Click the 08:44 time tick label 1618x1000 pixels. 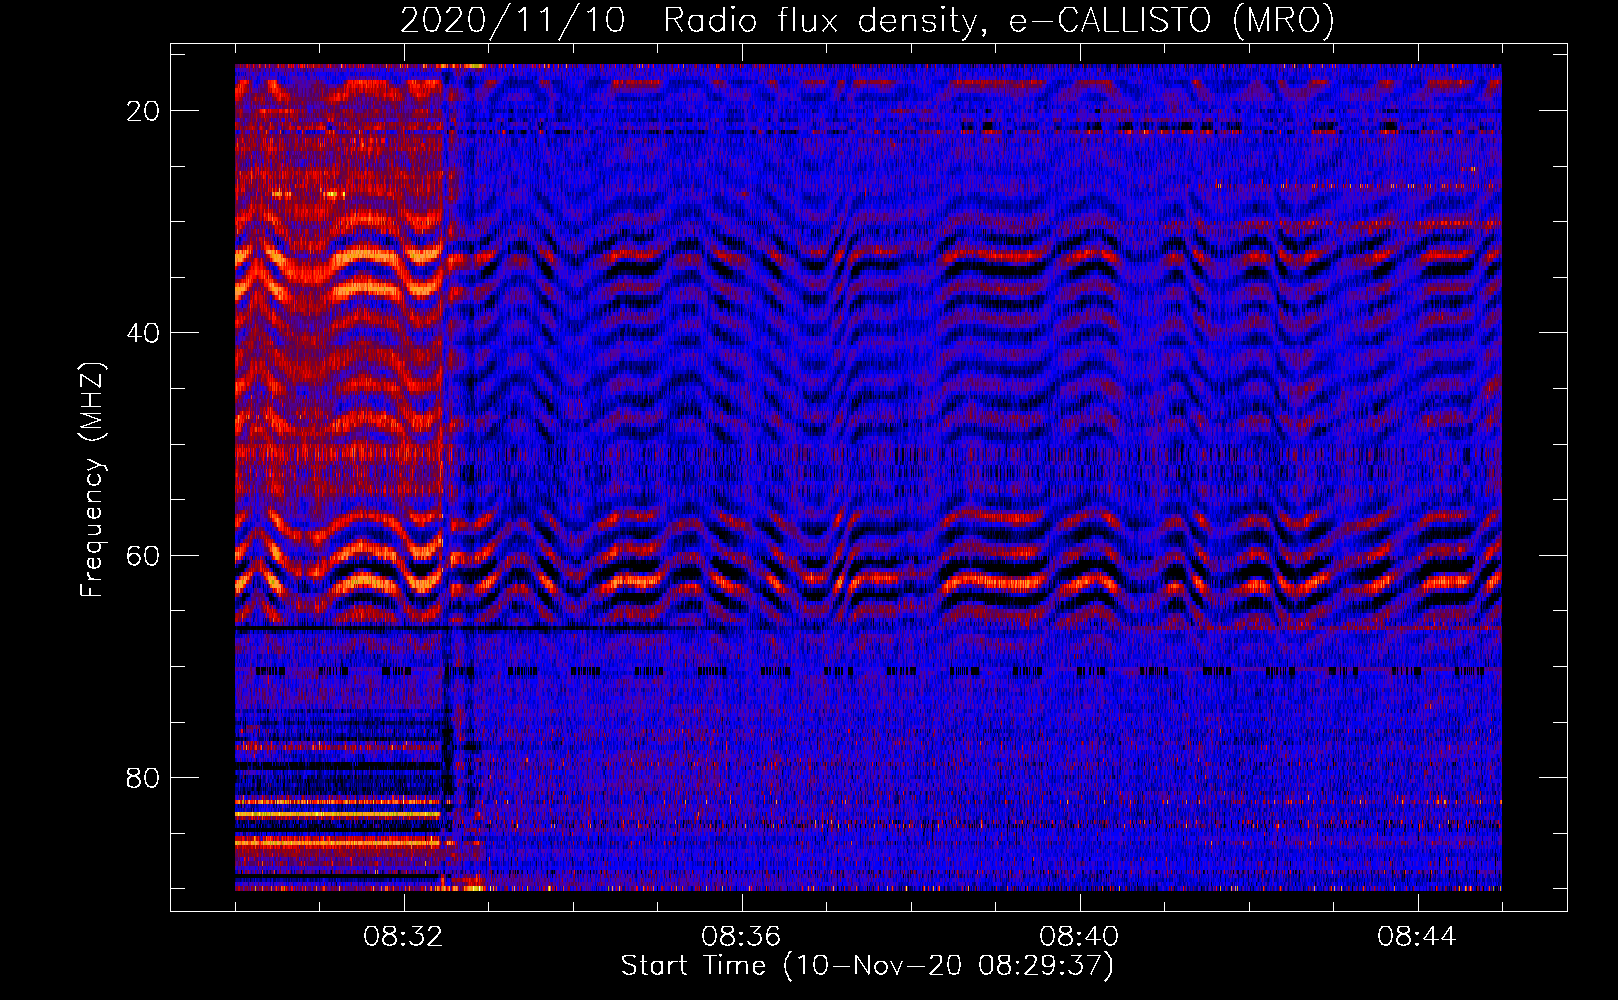click(1417, 937)
